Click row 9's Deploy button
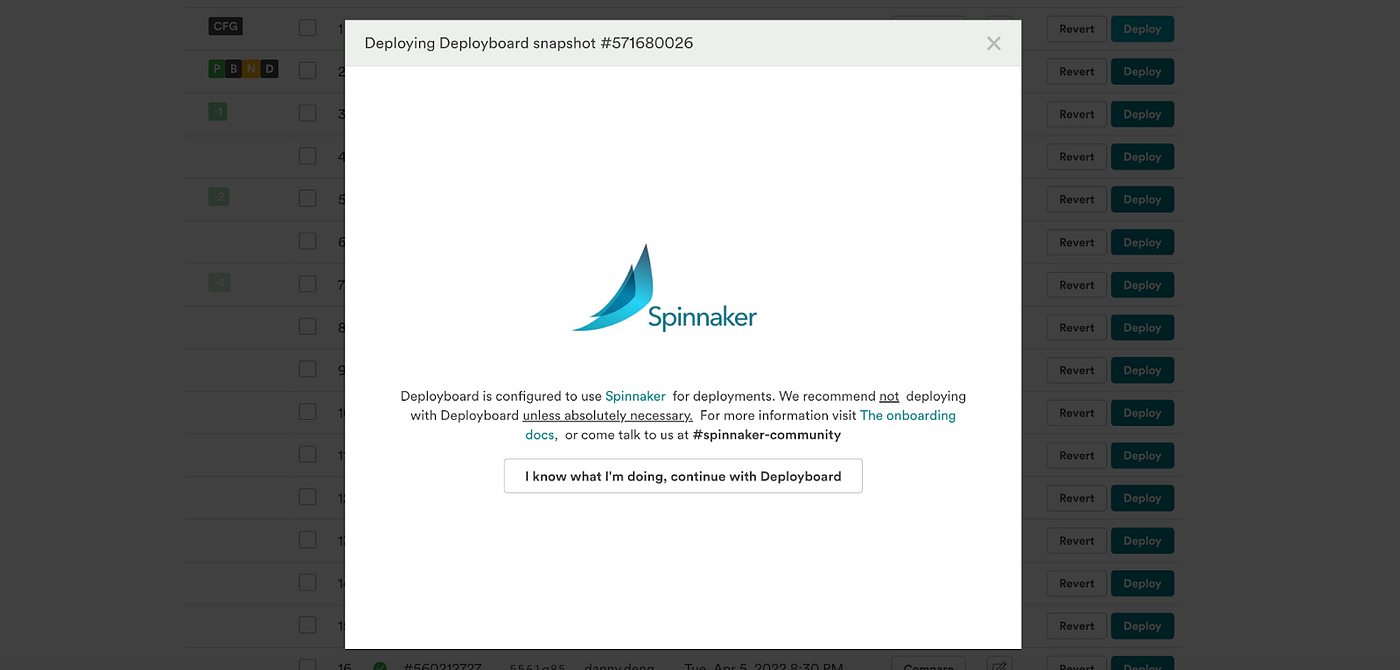The height and width of the screenshot is (670, 1400). point(1142,370)
